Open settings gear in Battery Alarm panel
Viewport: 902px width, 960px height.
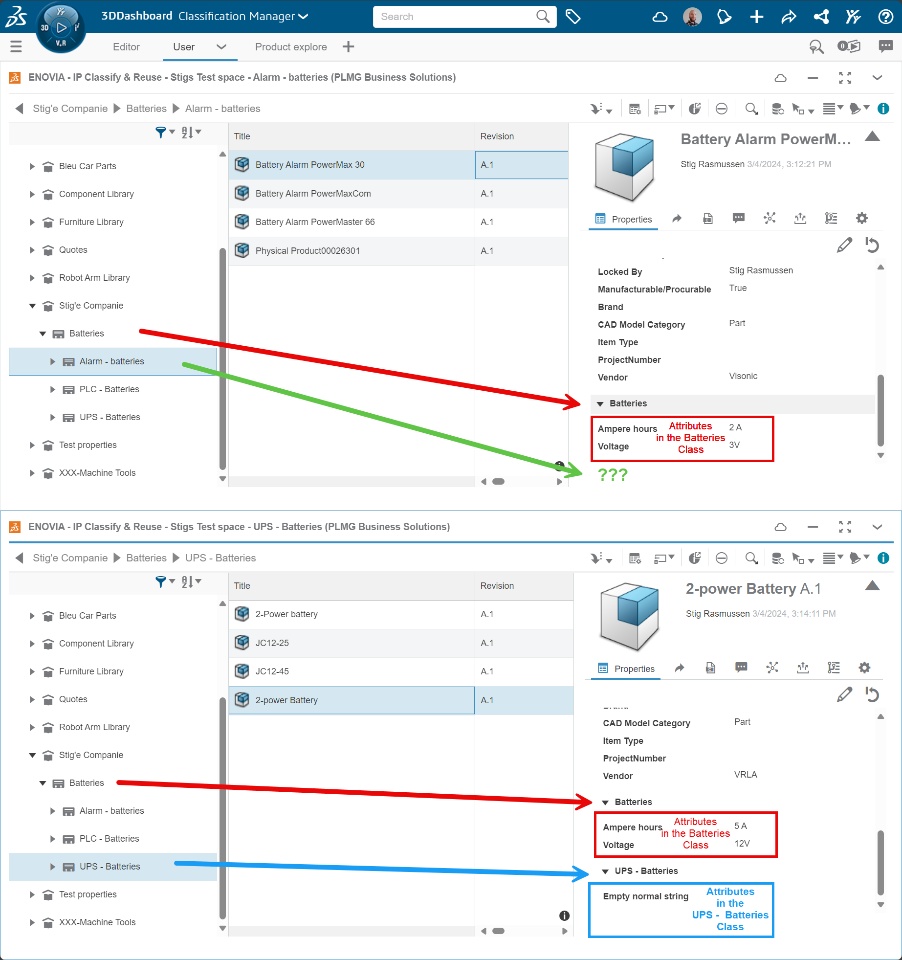[862, 218]
